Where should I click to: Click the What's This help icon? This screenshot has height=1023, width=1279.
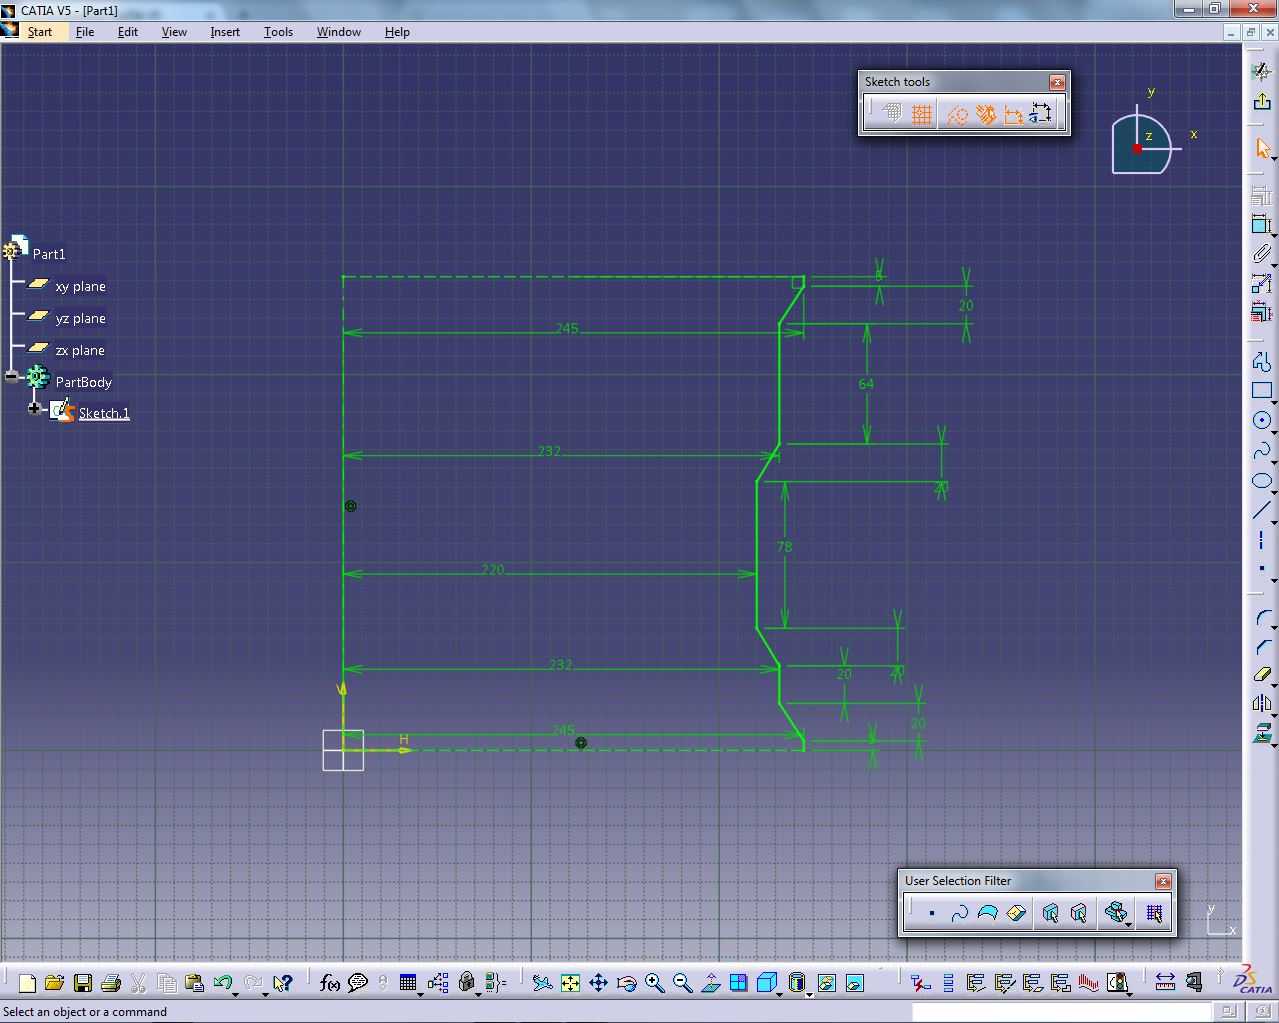283,983
